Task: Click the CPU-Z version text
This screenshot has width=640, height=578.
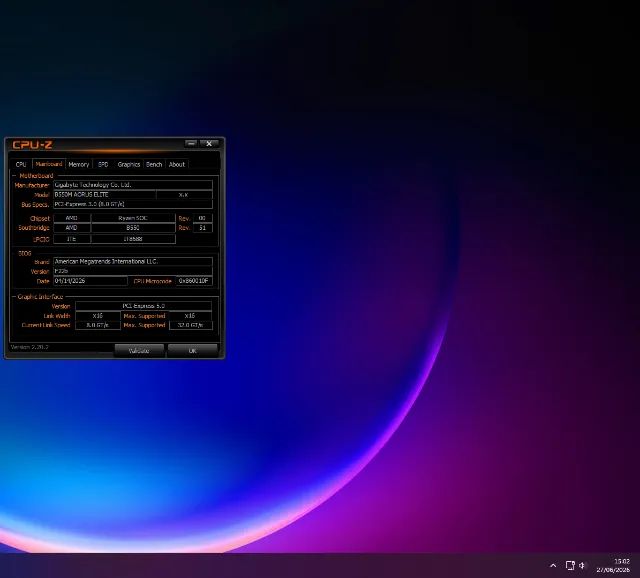Action: click(x=29, y=347)
